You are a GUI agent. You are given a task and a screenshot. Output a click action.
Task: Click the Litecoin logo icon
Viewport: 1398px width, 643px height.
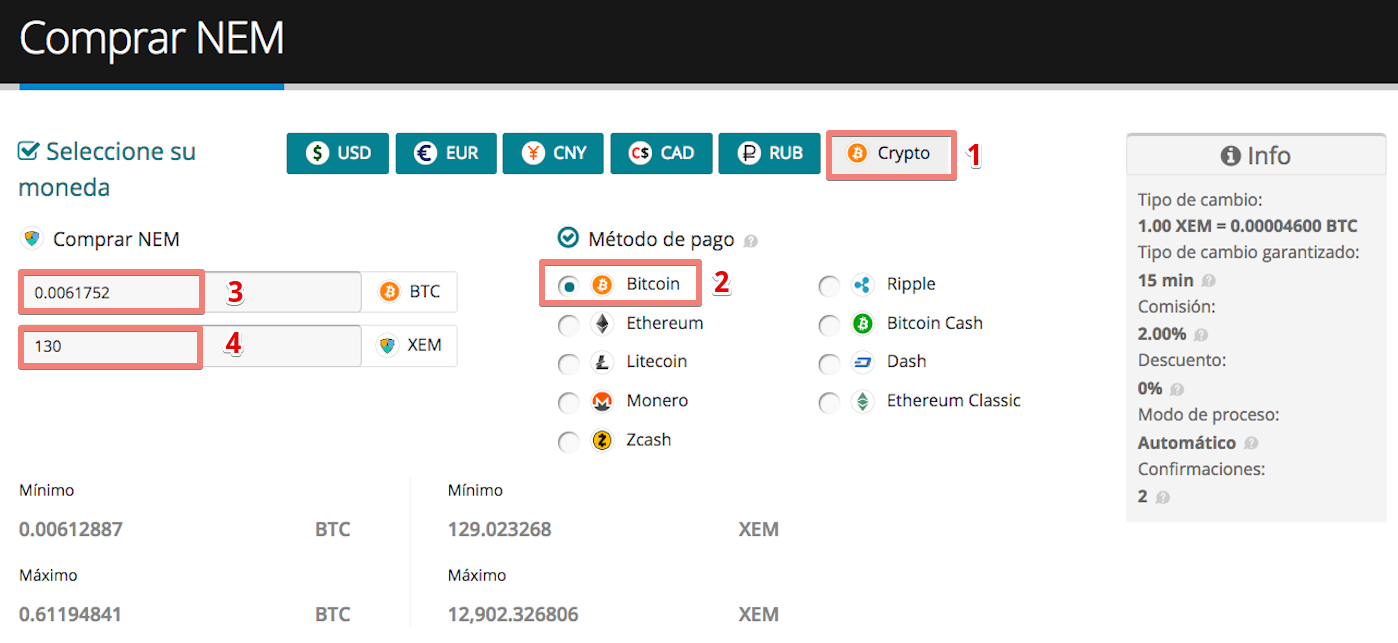click(x=602, y=363)
